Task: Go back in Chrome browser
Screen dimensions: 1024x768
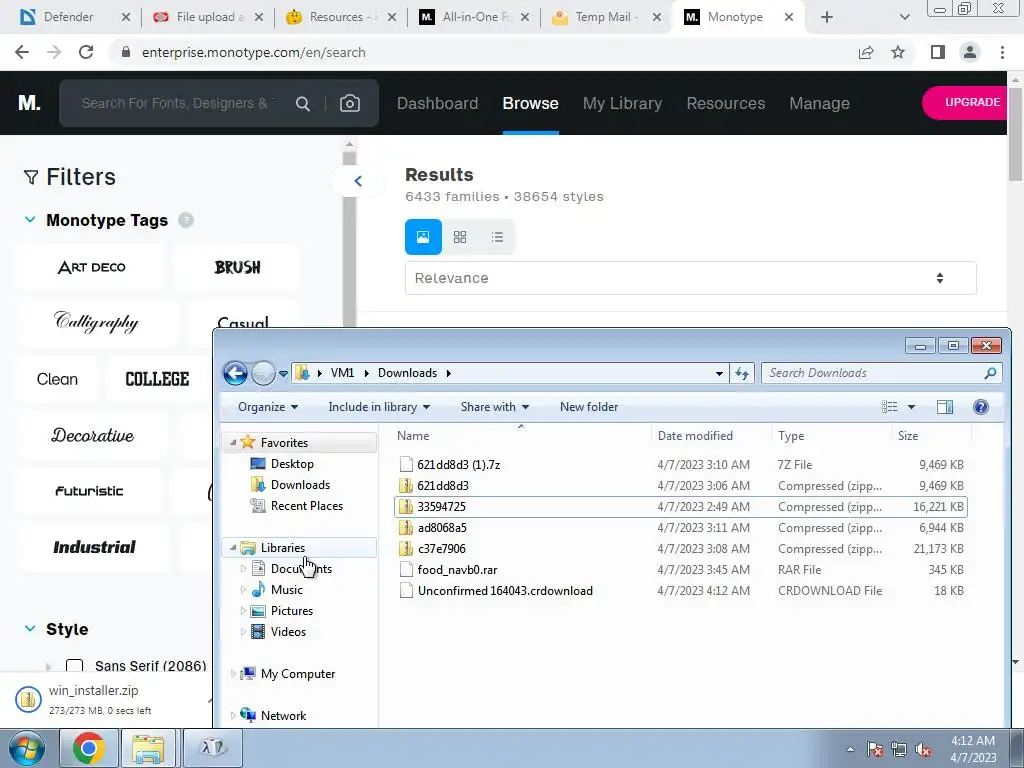Action: [22, 52]
